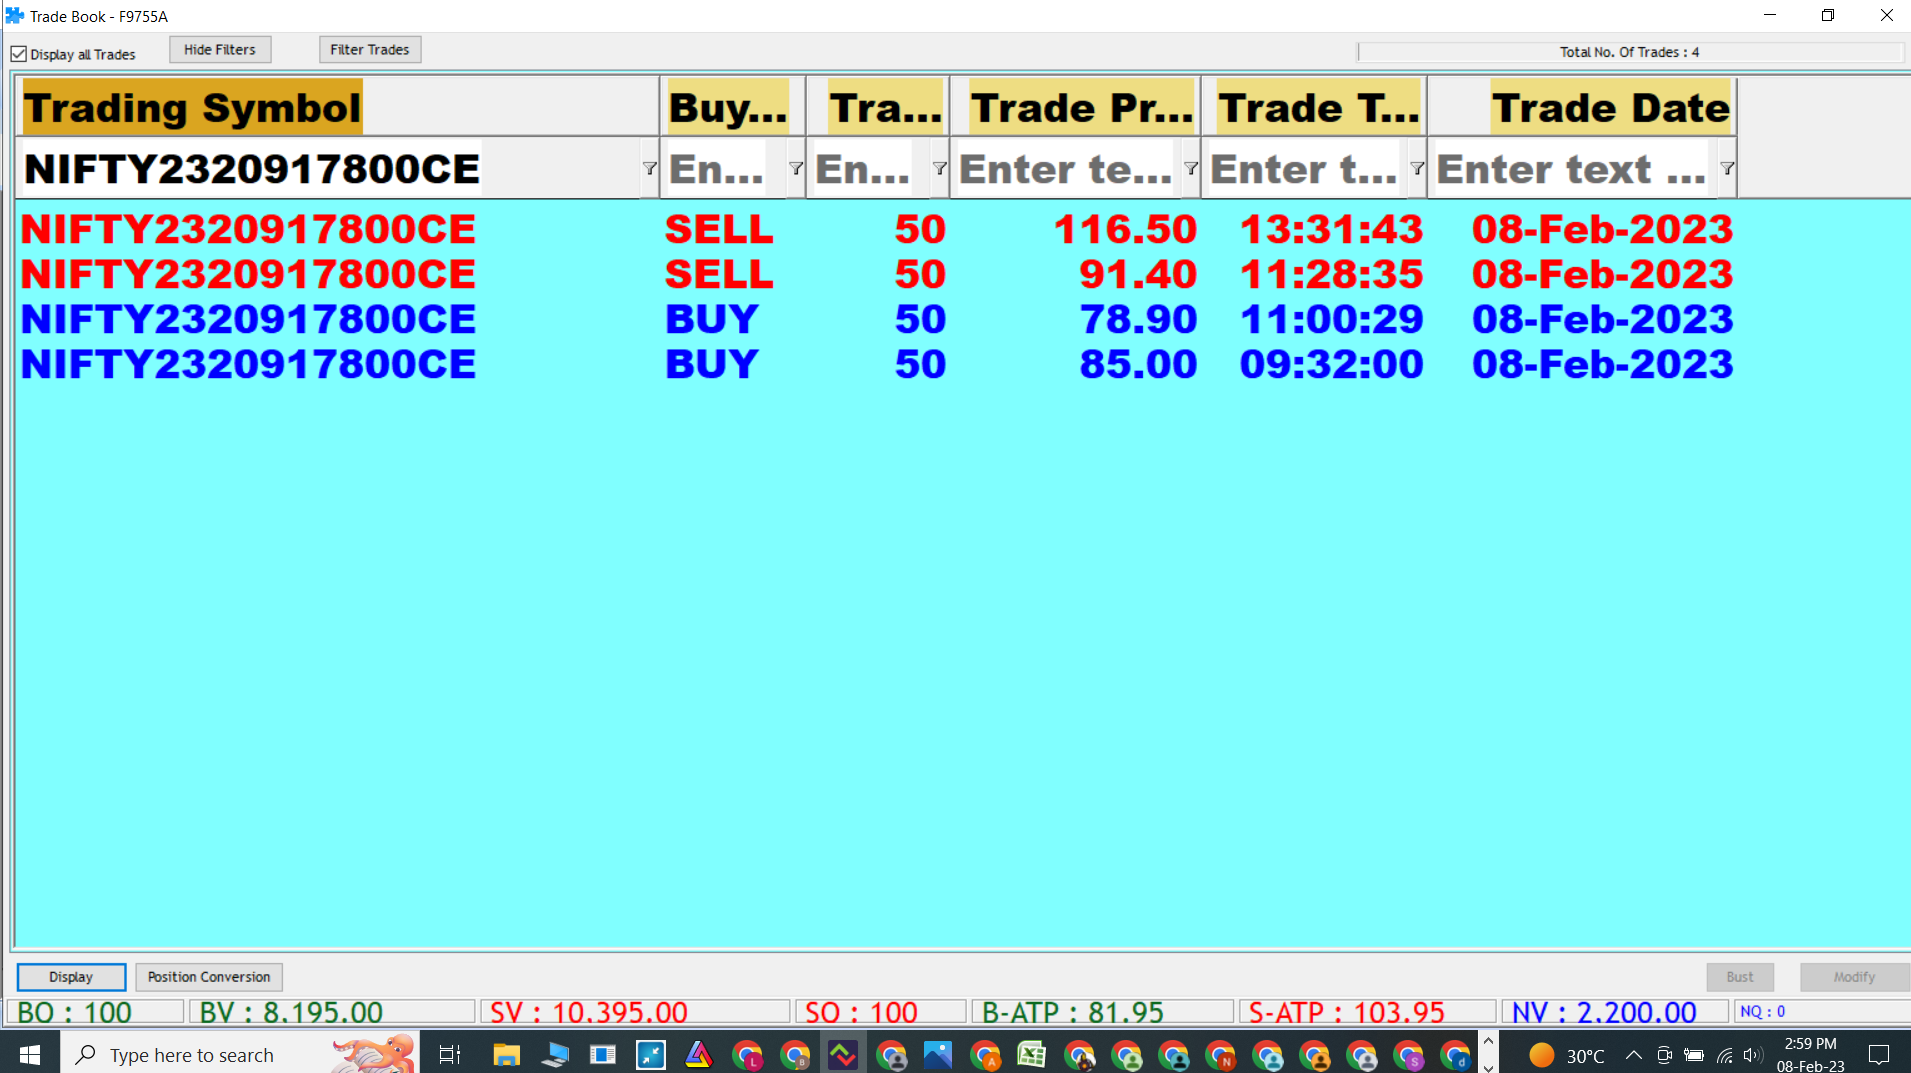Sort by the Trade T... column header
This screenshot has height=1073, width=1911.
[1314, 107]
